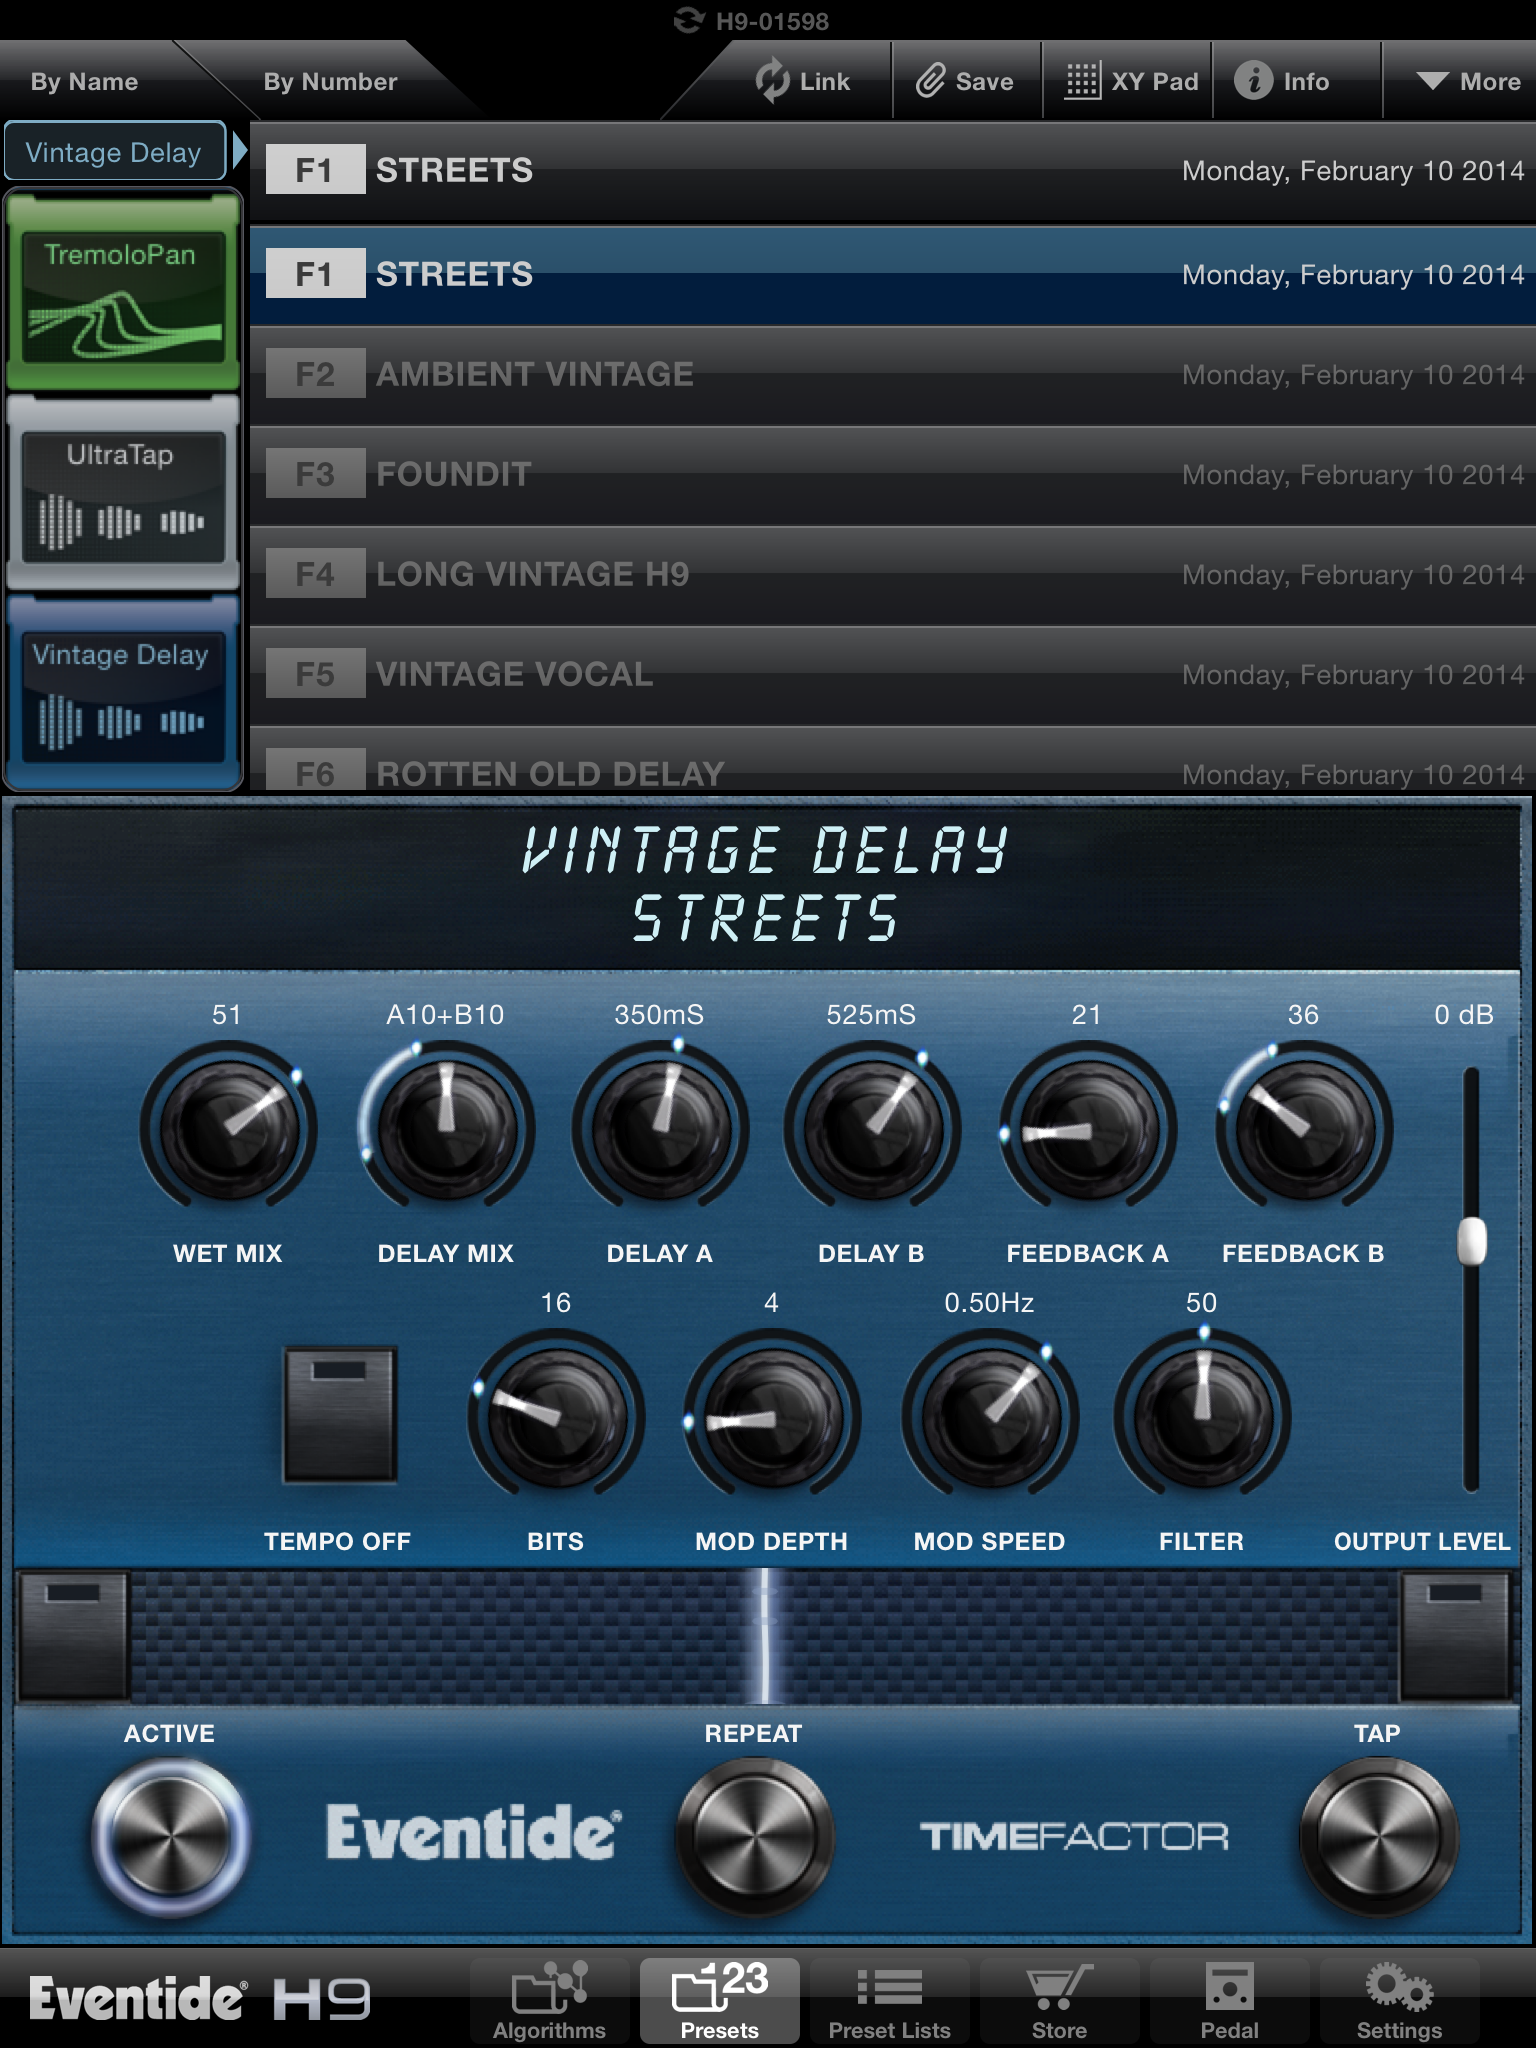Click the MOD DEPTH knob
Image resolution: width=1536 pixels, height=2048 pixels.
pyautogui.click(x=772, y=1416)
